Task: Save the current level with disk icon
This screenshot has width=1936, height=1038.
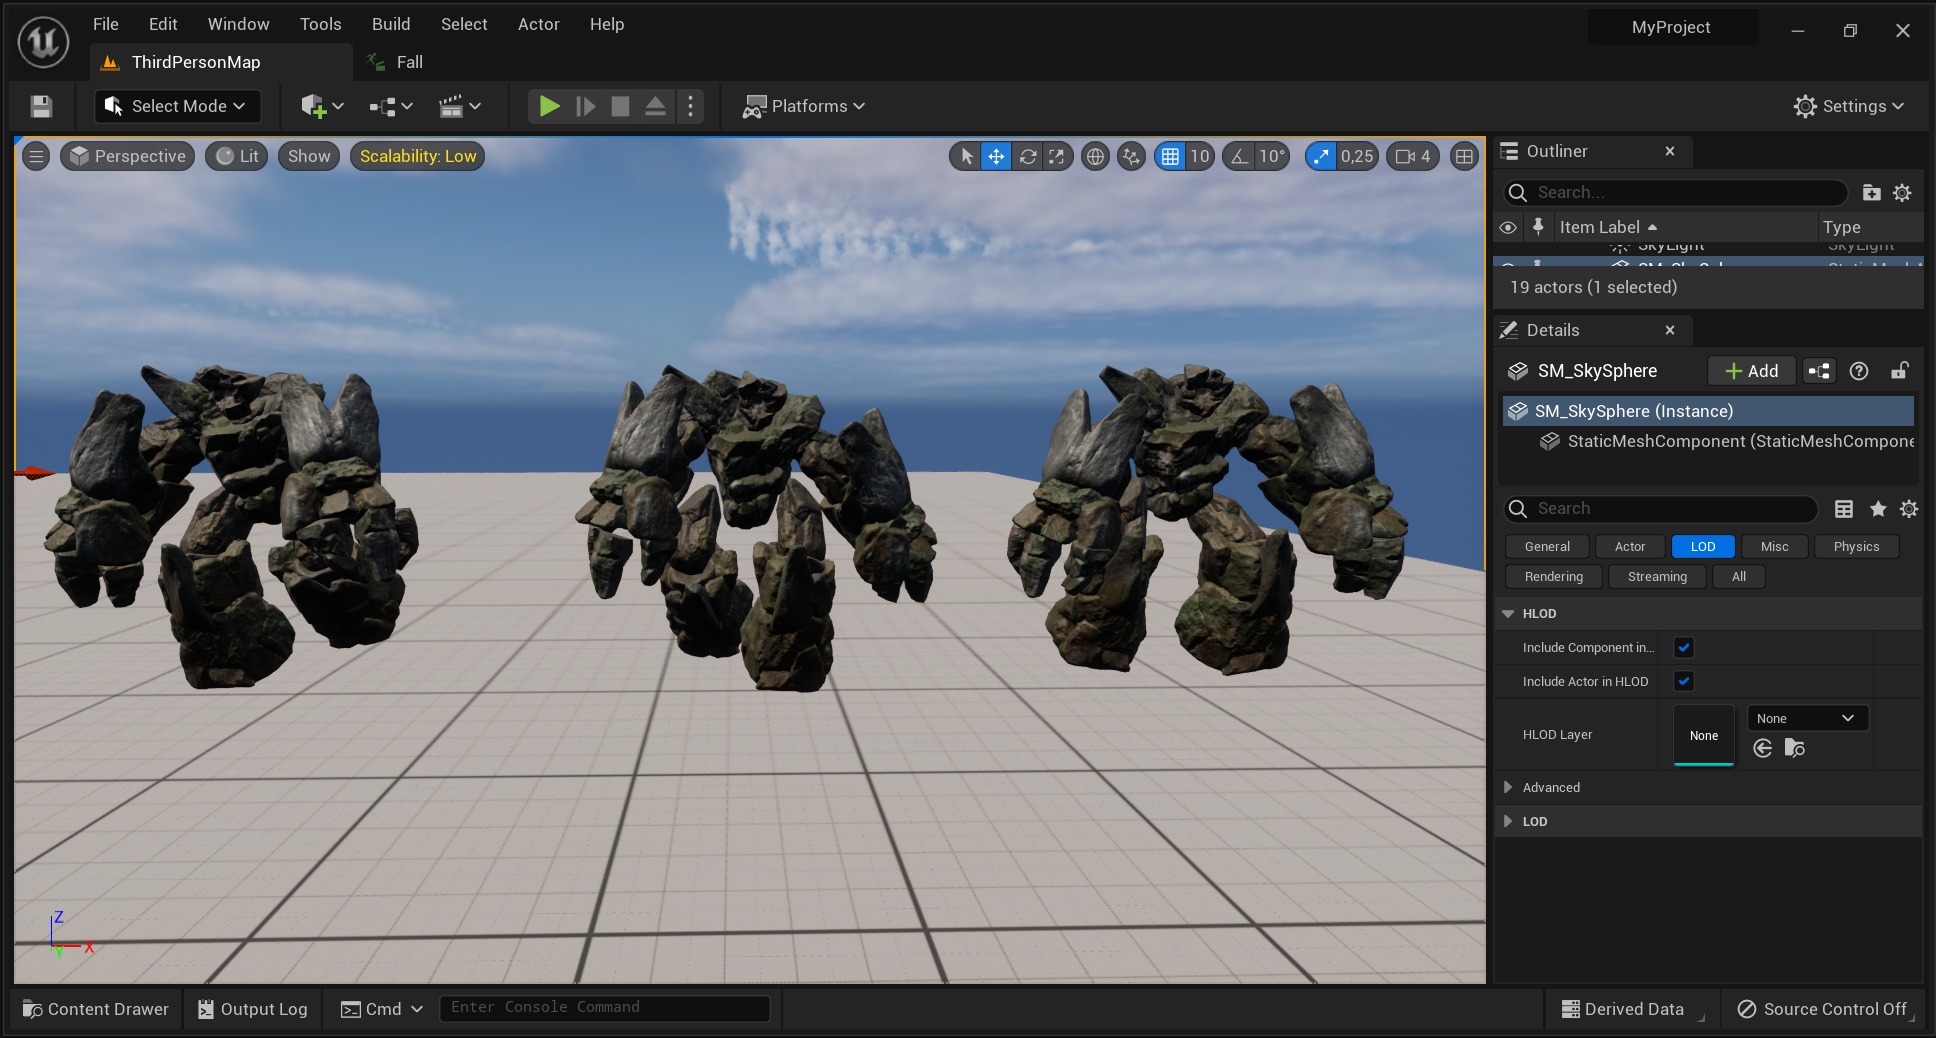Action: [41, 106]
